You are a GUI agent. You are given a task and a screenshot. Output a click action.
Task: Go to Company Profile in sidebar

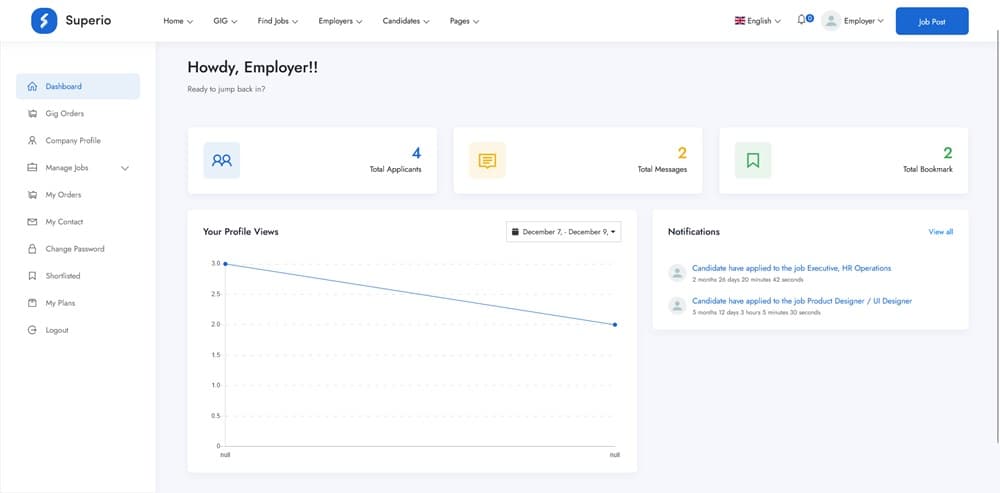tap(73, 141)
